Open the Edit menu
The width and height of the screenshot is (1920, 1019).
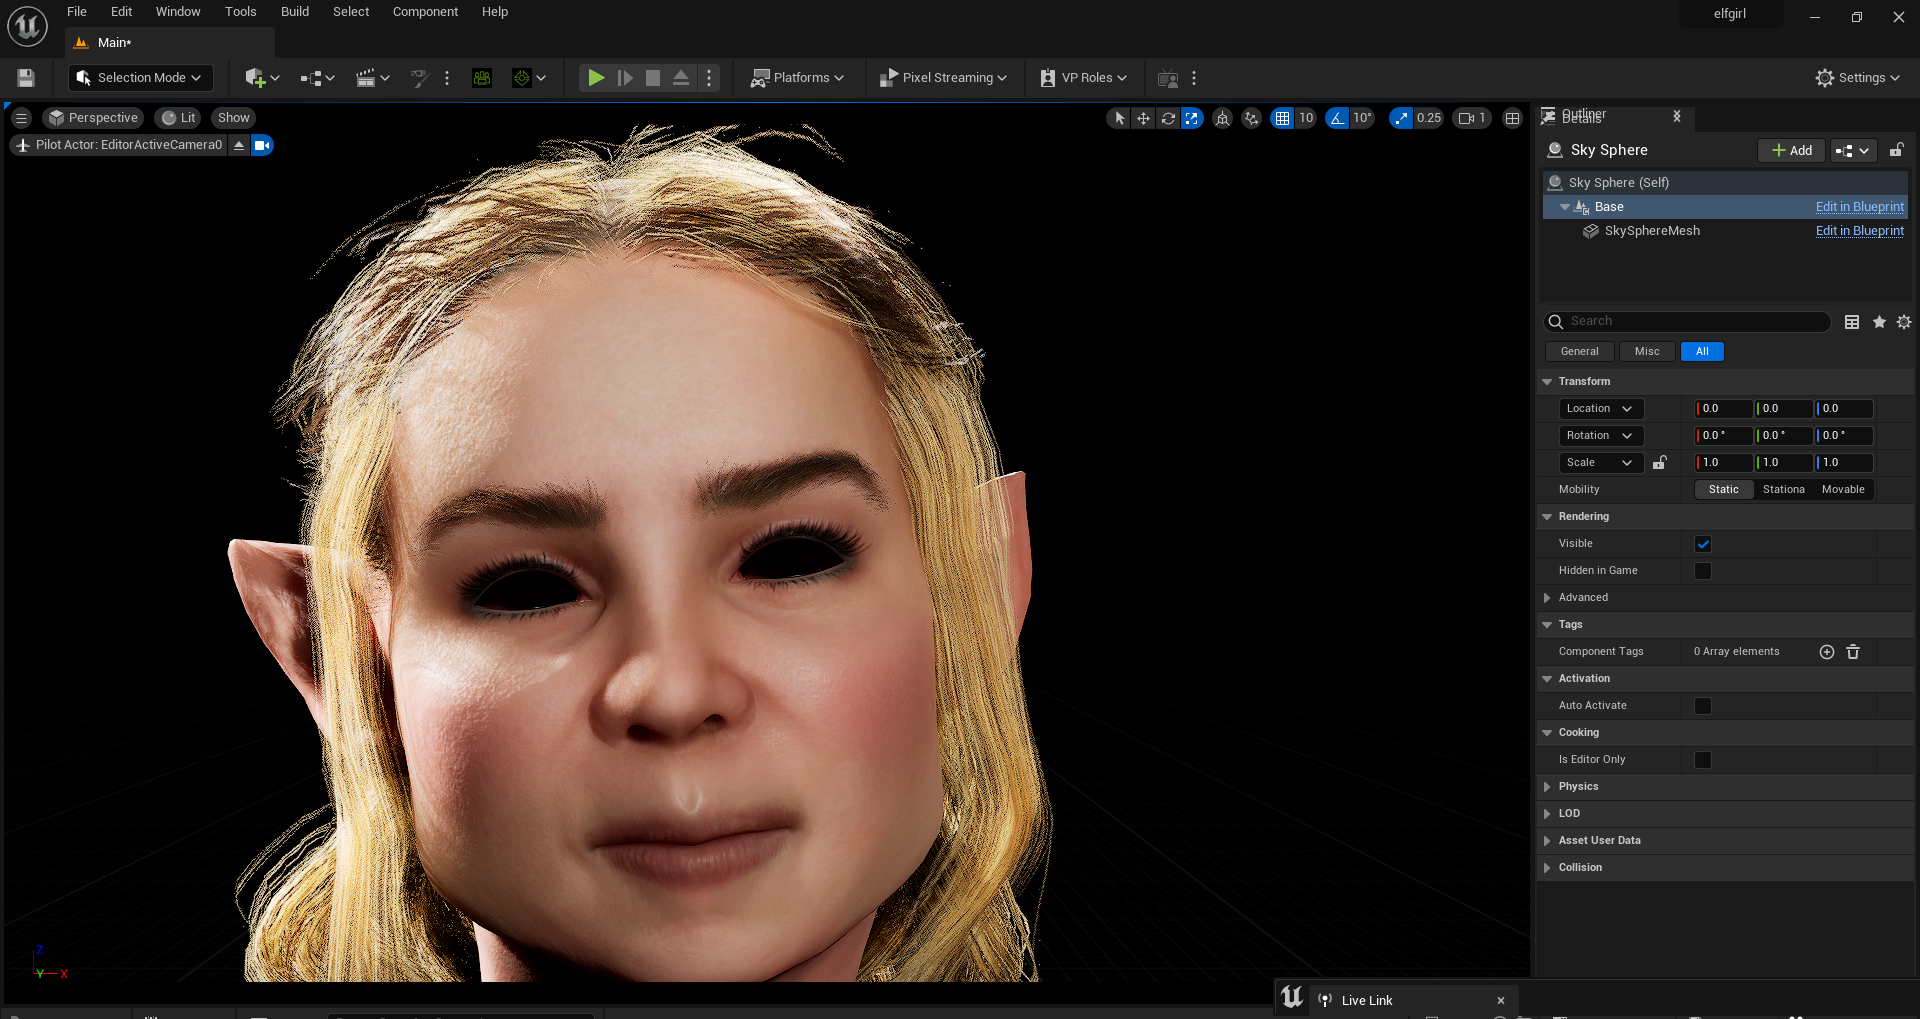122,12
